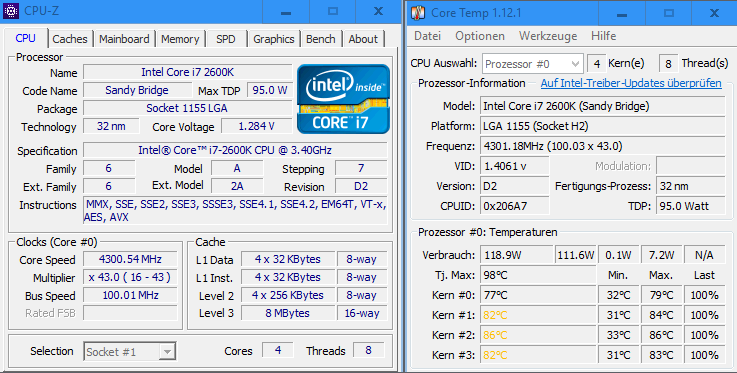The image size is (737, 373).
Task: Open the Mainboard tab
Action: coord(124,39)
